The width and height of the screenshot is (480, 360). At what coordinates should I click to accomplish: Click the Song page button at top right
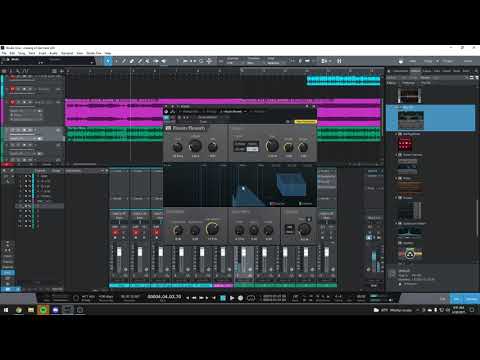(x=428, y=61)
